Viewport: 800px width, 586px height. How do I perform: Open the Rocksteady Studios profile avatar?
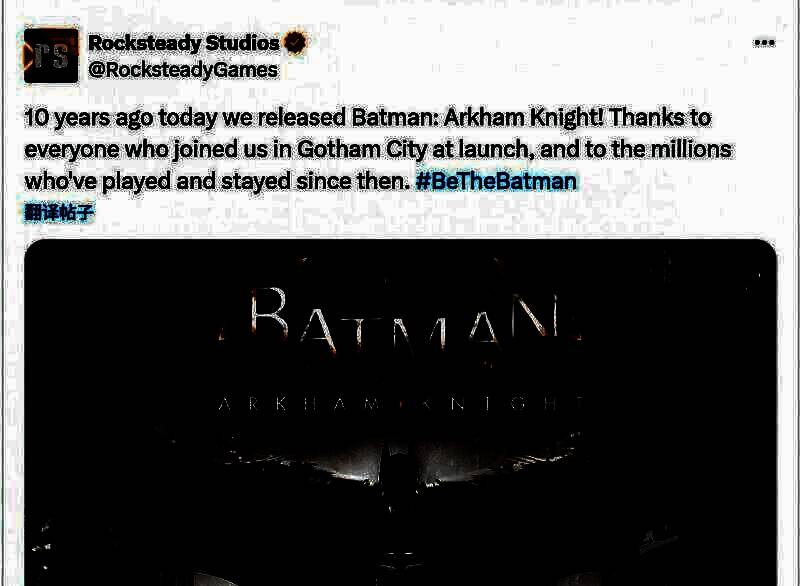(x=51, y=56)
